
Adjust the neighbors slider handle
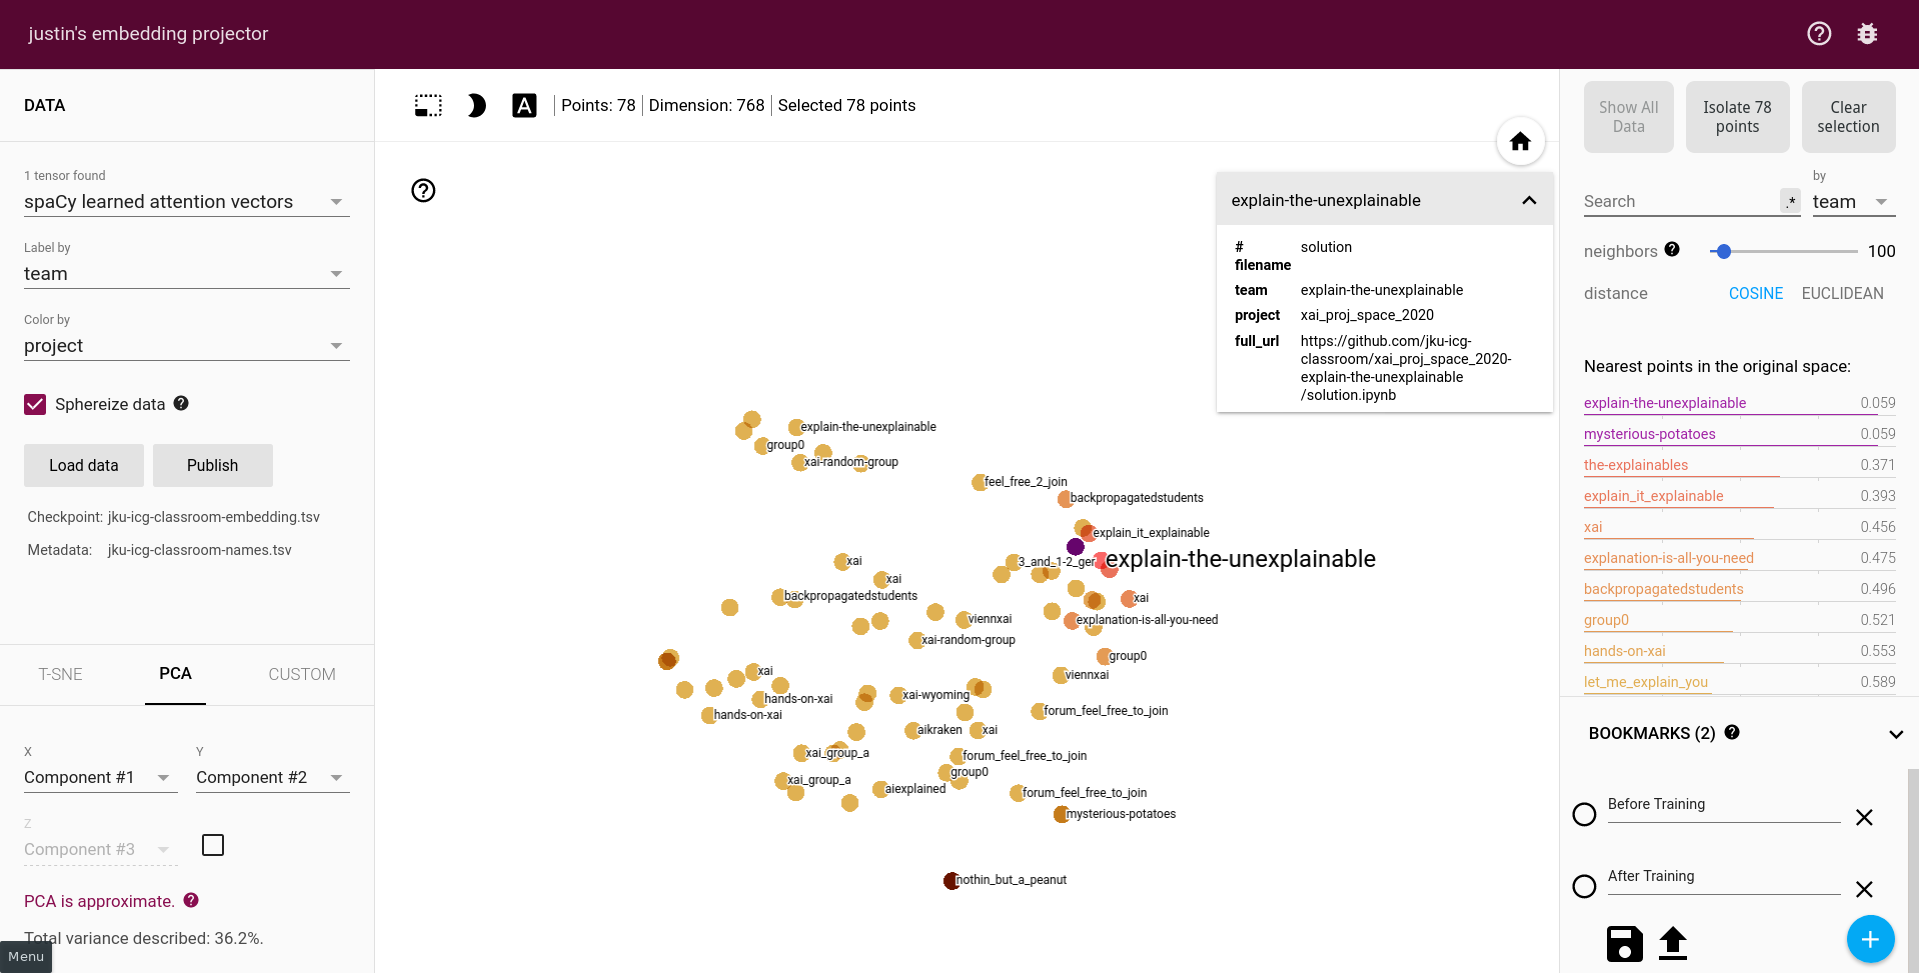pos(1723,252)
